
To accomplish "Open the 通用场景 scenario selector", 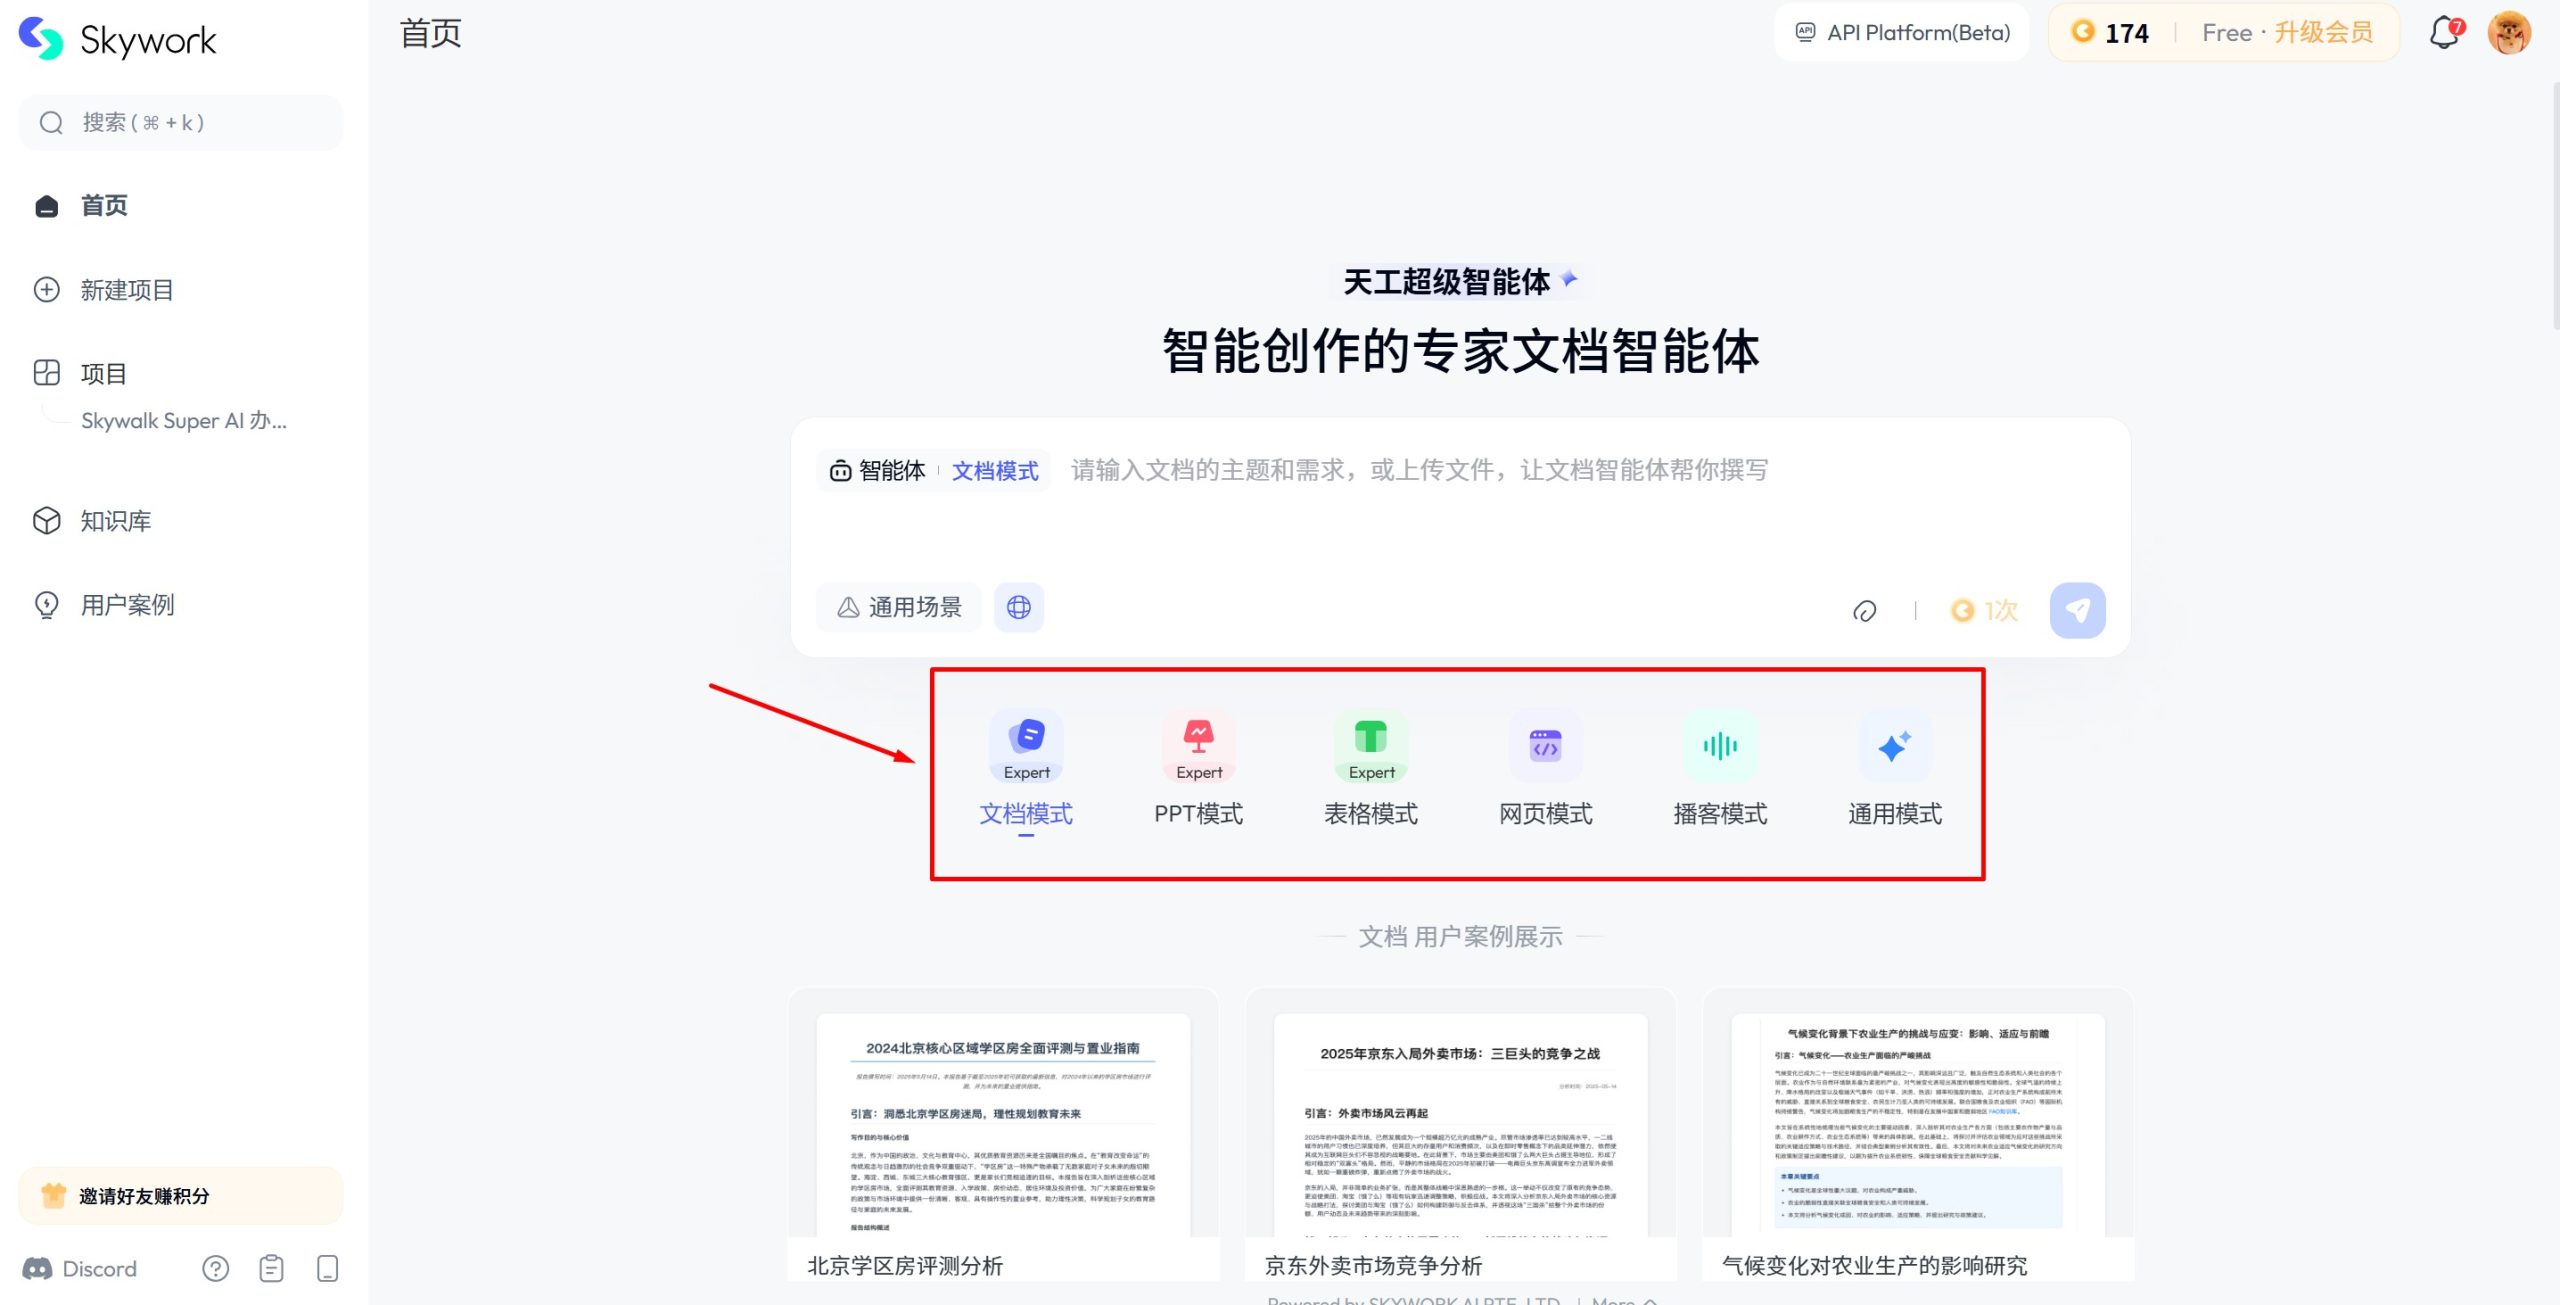I will 899,608.
